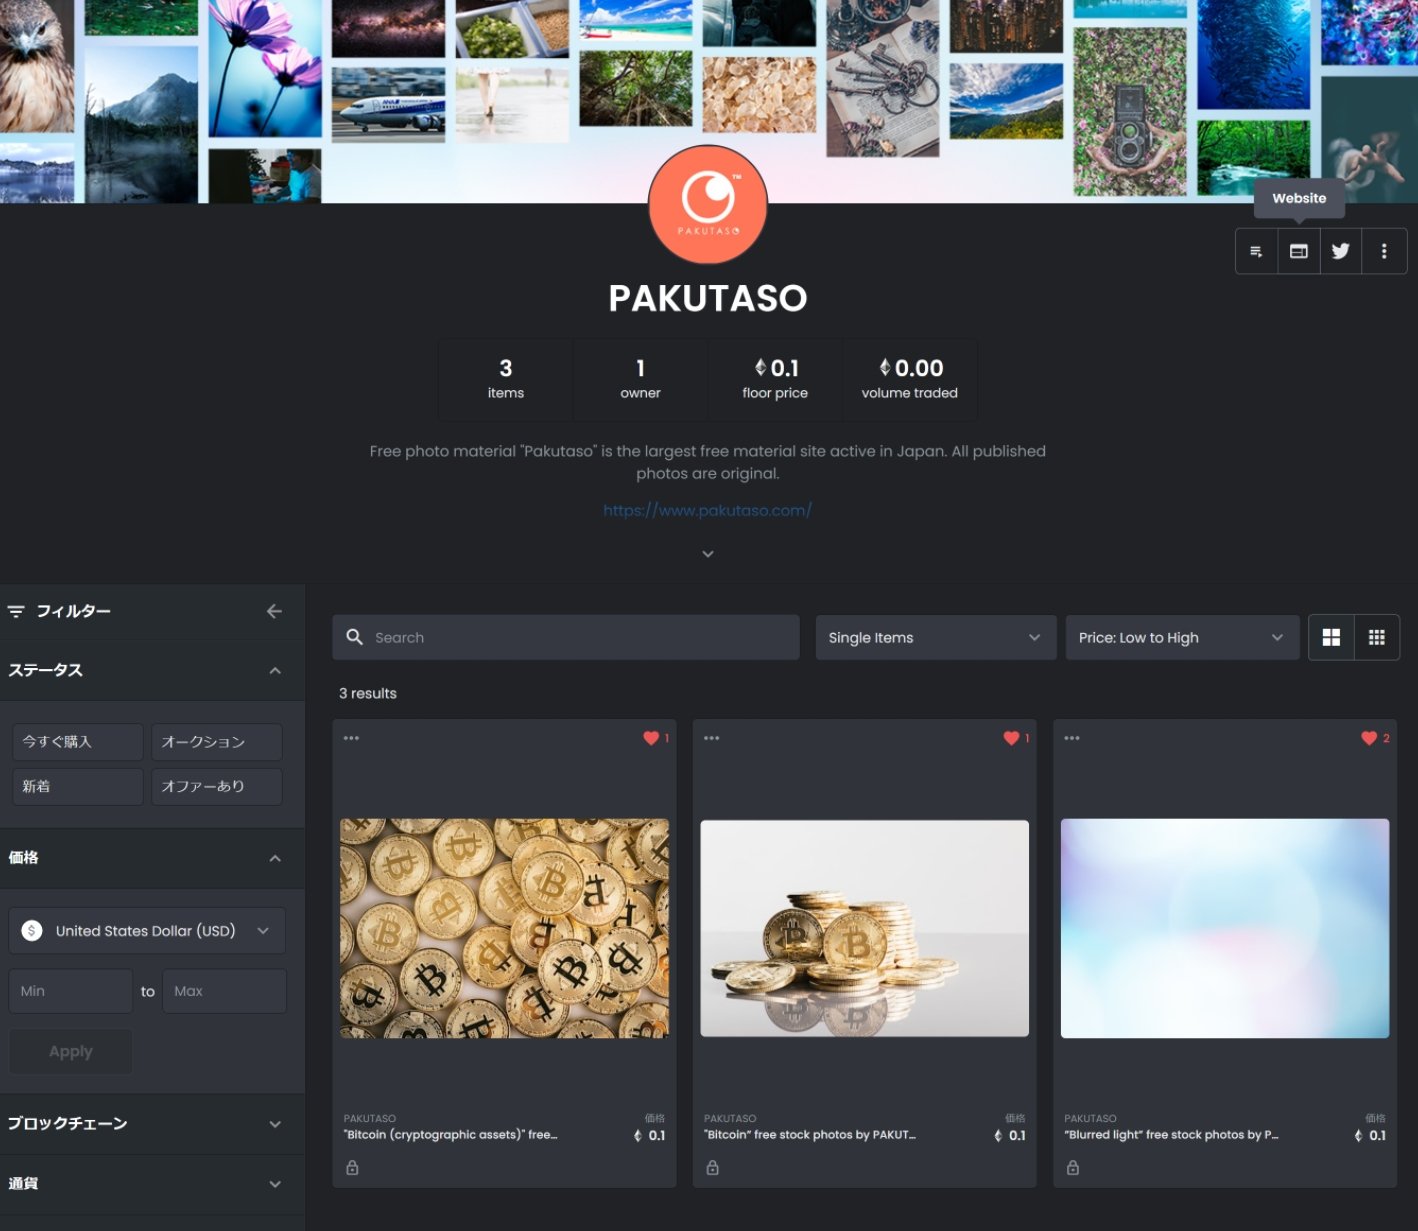Click the 3 results text

click(368, 693)
